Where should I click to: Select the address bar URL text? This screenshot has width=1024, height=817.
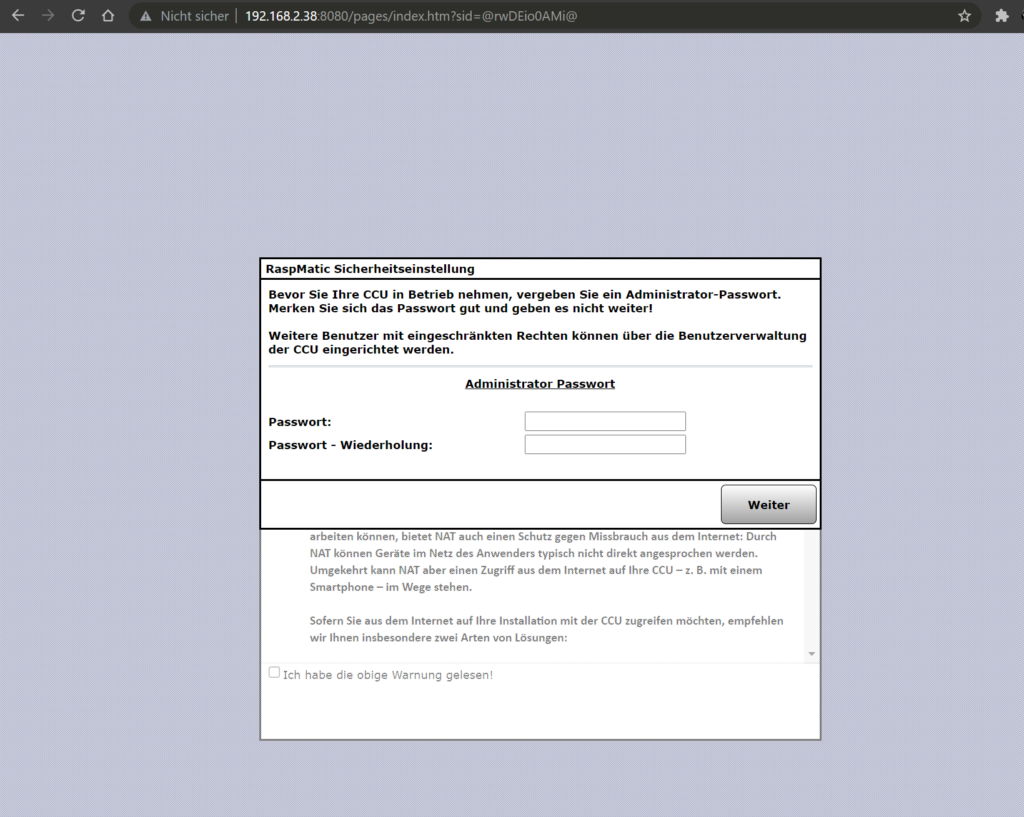coord(411,16)
